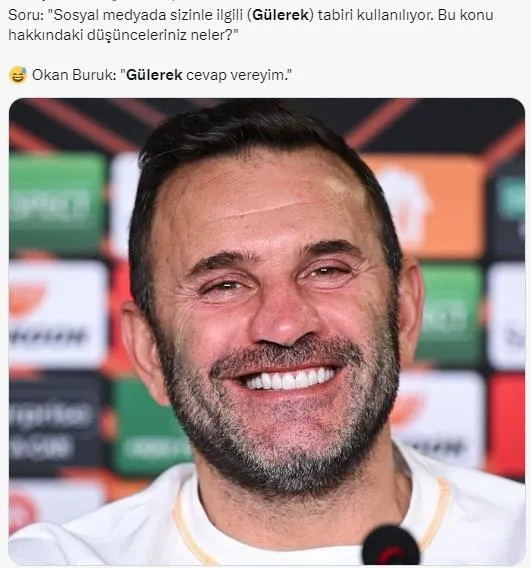Click the bold word Gülerek in the question
The image size is (531, 568).
(280, 15)
